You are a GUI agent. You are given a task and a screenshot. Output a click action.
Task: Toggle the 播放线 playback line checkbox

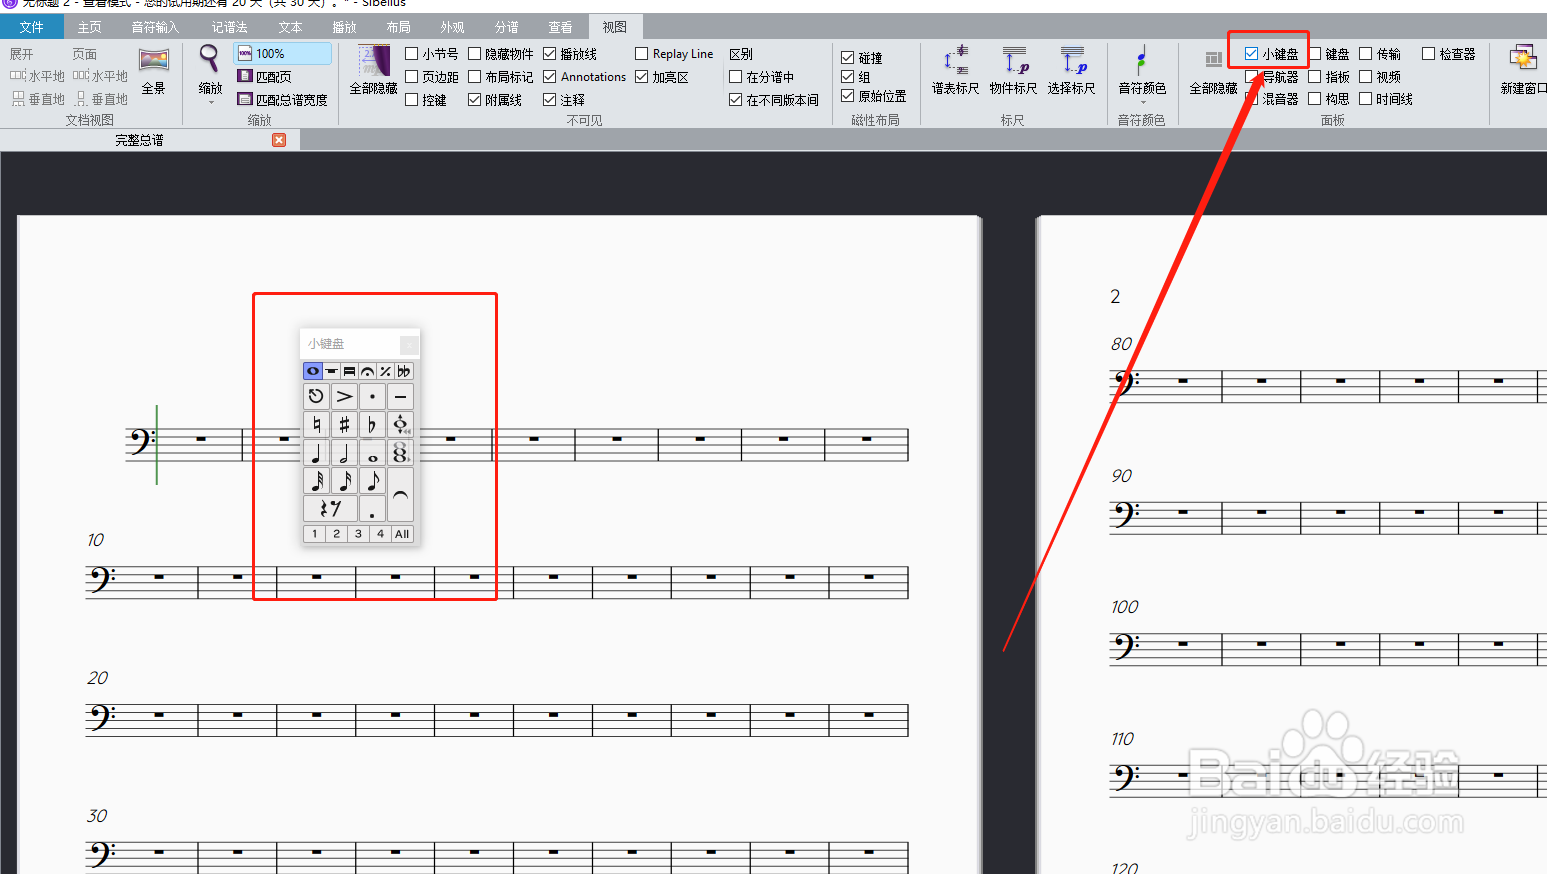[550, 54]
